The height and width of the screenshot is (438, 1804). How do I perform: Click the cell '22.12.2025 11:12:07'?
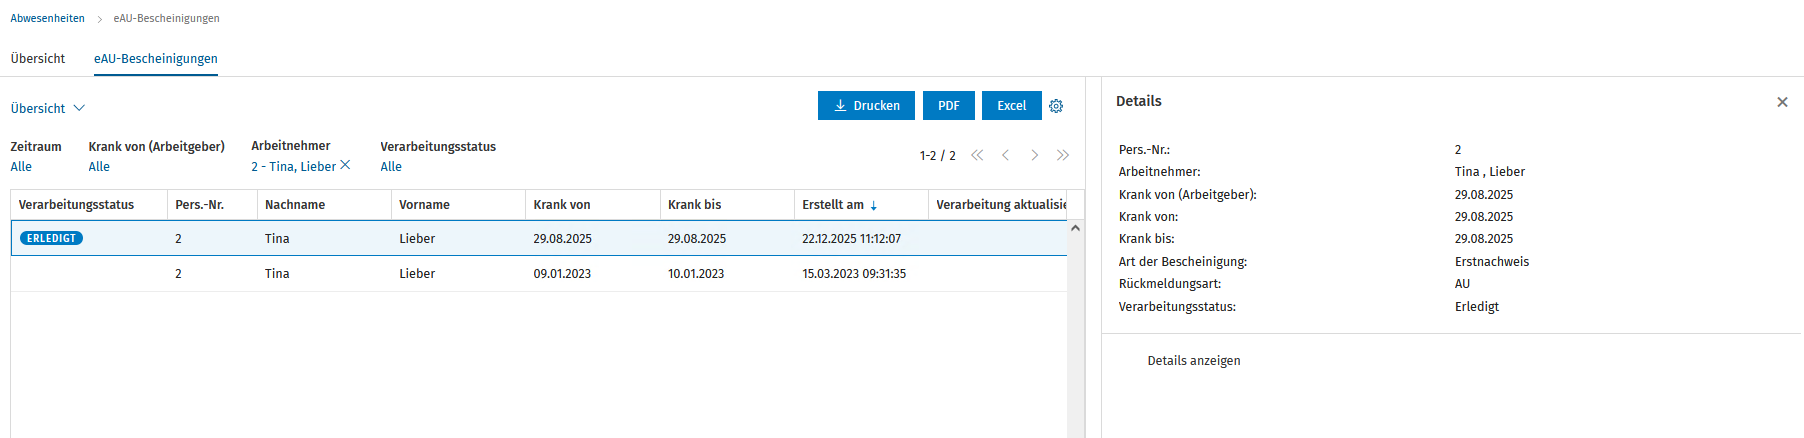click(x=851, y=239)
